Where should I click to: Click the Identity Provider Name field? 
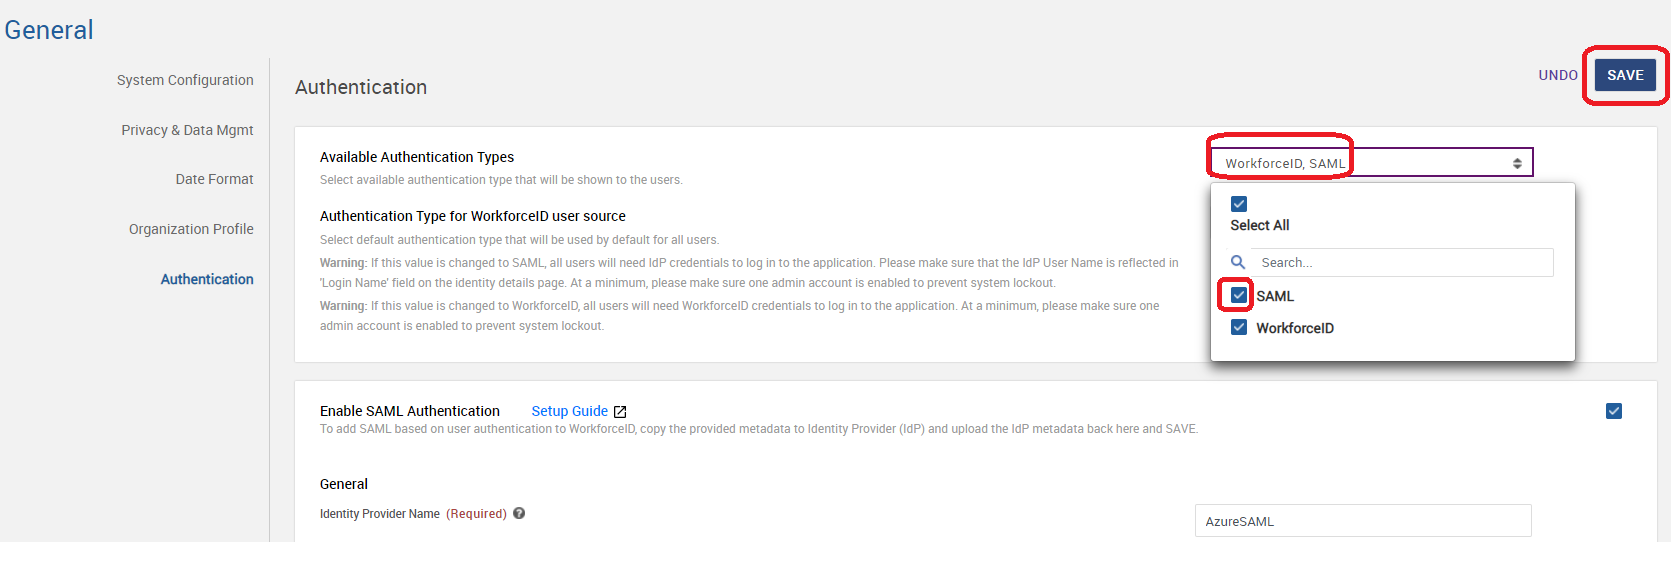point(1363,521)
